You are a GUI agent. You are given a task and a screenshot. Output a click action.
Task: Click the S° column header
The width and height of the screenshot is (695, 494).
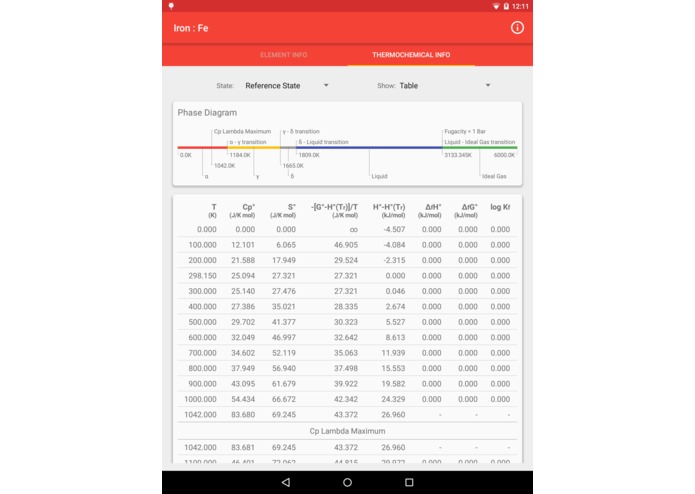[283, 210]
